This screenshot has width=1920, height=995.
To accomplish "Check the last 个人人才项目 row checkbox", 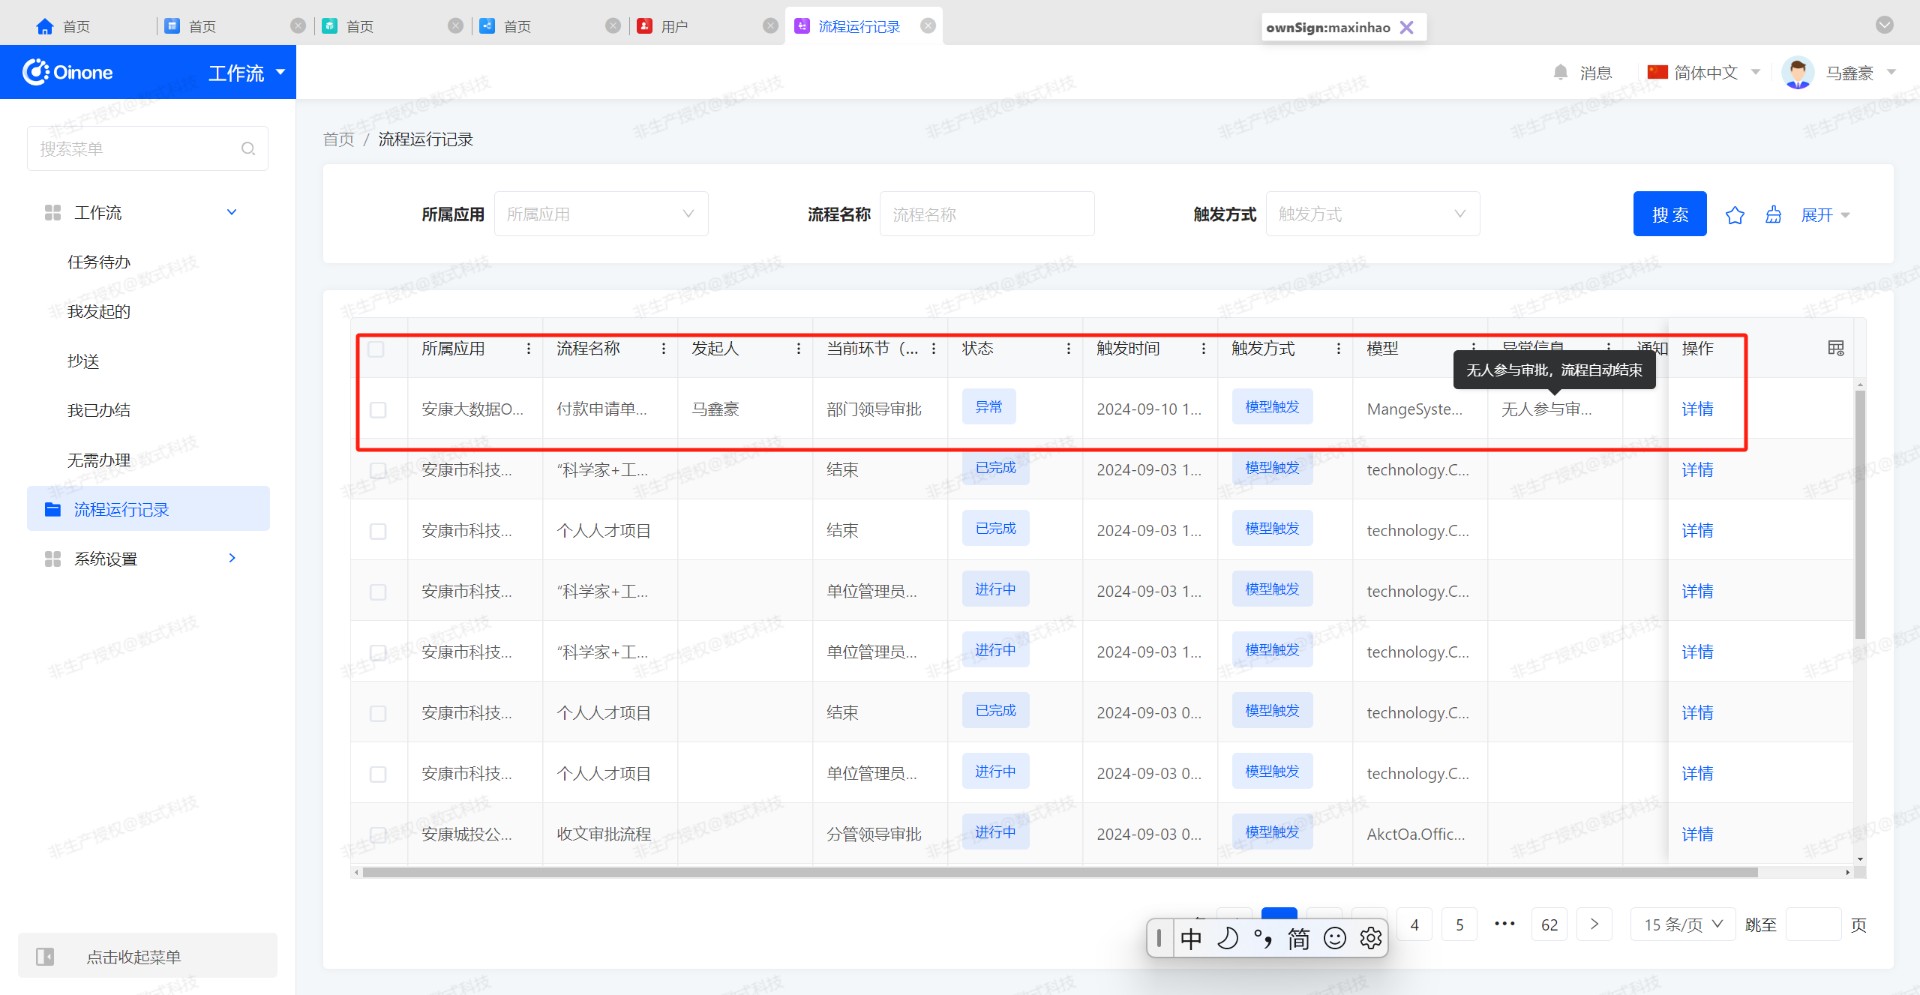I will (x=378, y=774).
